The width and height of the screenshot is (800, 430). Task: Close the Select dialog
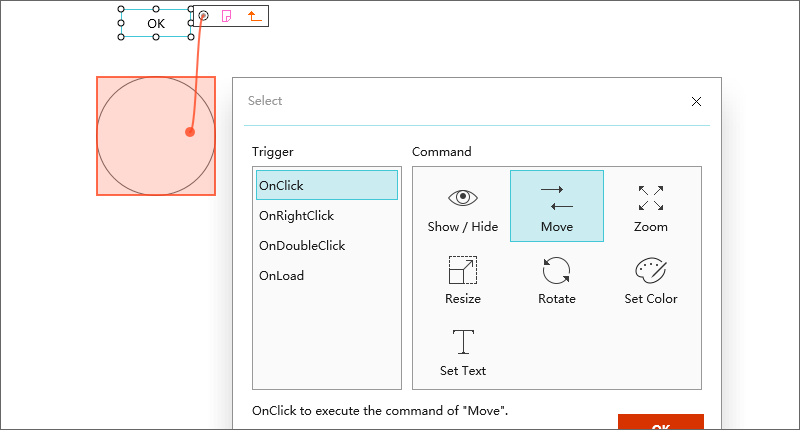tap(696, 101)
